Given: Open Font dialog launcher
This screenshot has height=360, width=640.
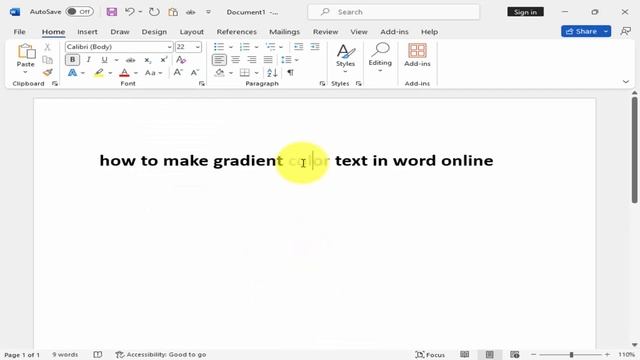Looking at the screenshot, I should 202,84.
